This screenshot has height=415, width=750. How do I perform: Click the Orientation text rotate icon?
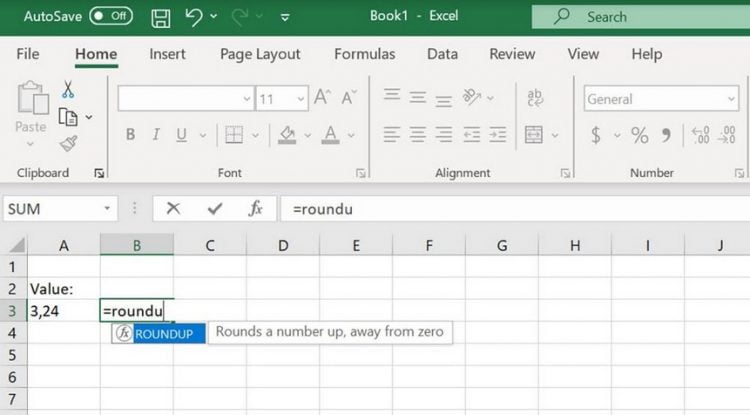click(472, 97)
